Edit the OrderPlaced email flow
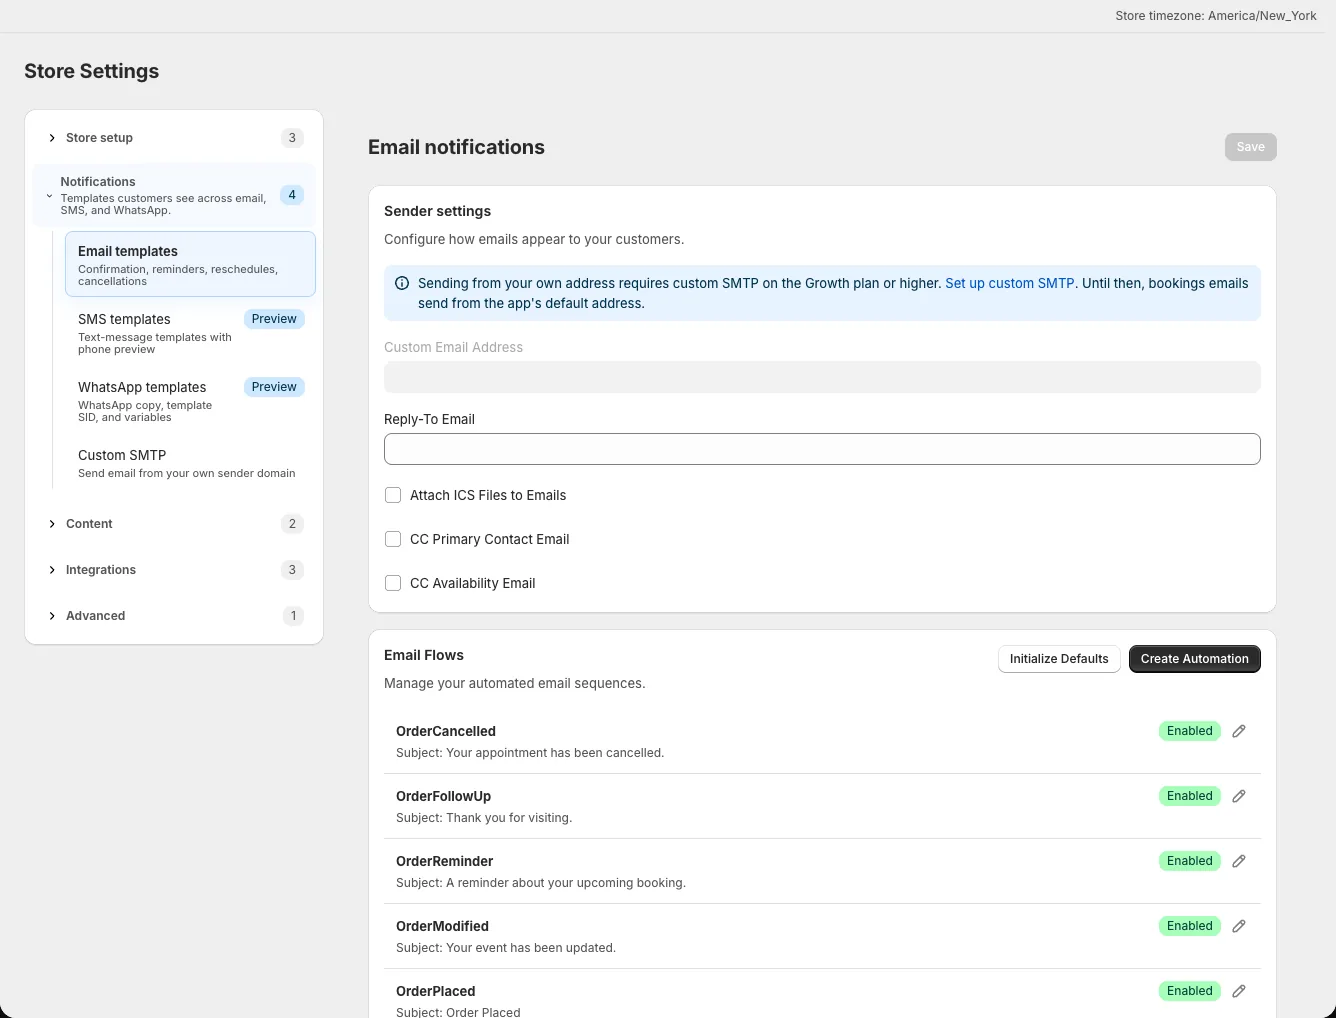Viewport: 1336px width, 1018px height. pos(1239,991)
